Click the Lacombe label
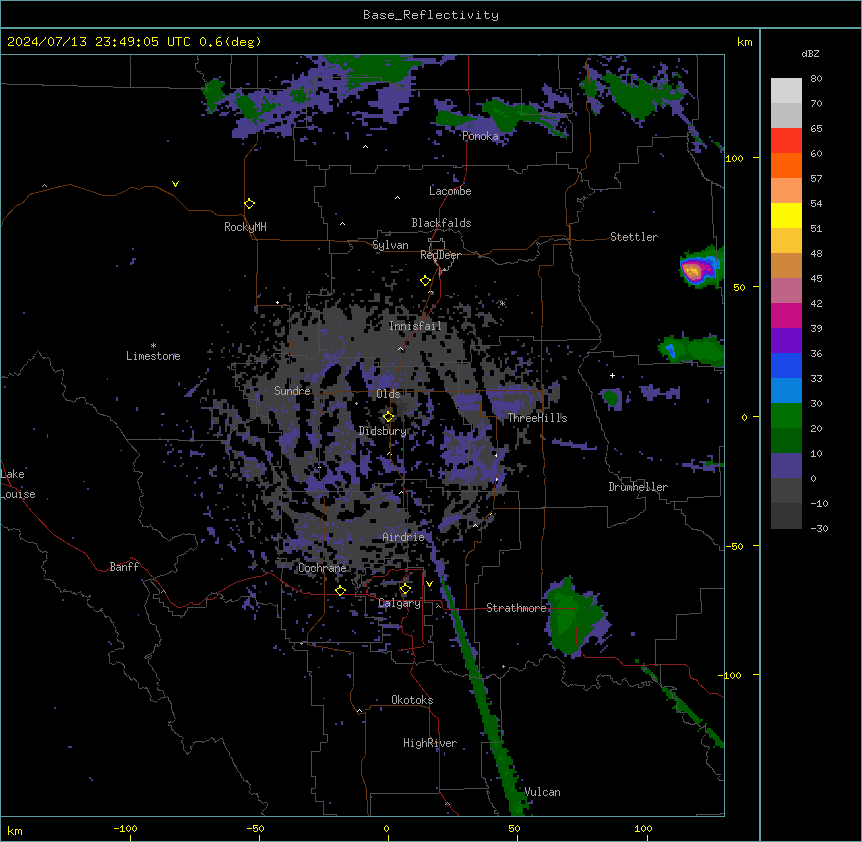862x842 pixels. (x=450, y=191)
